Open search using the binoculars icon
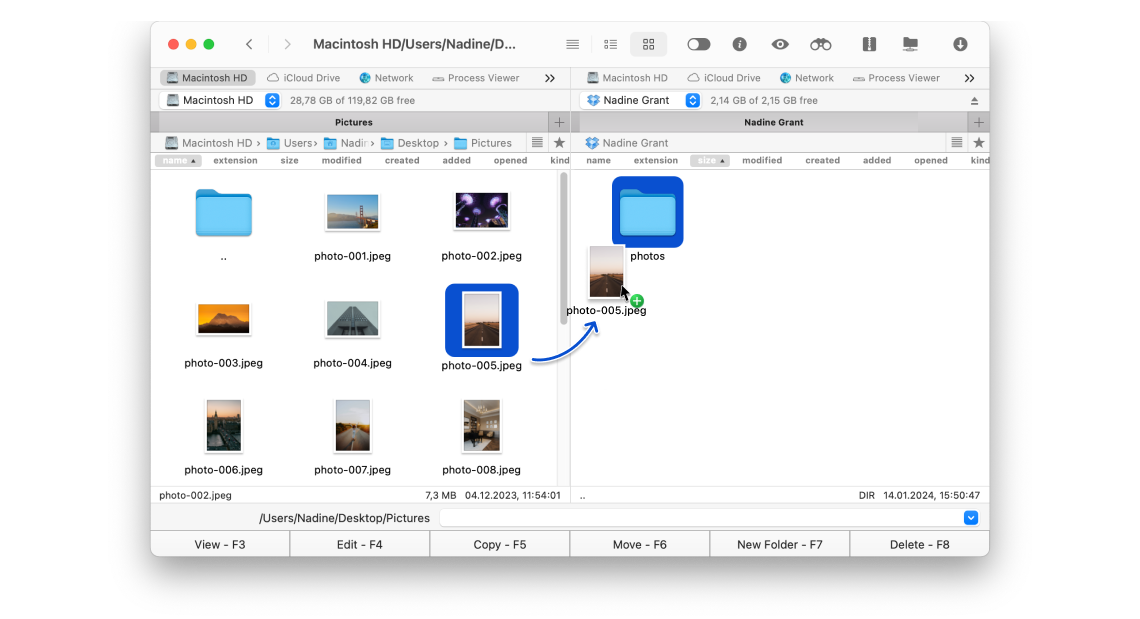The image size is (1140, 619). [820, 44]
